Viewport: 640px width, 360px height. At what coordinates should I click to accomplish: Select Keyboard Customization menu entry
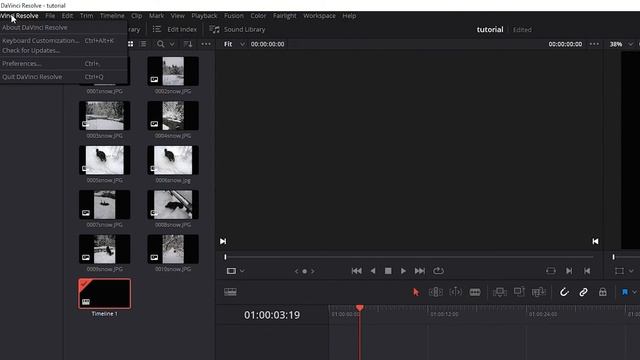(x=63, y=40)
